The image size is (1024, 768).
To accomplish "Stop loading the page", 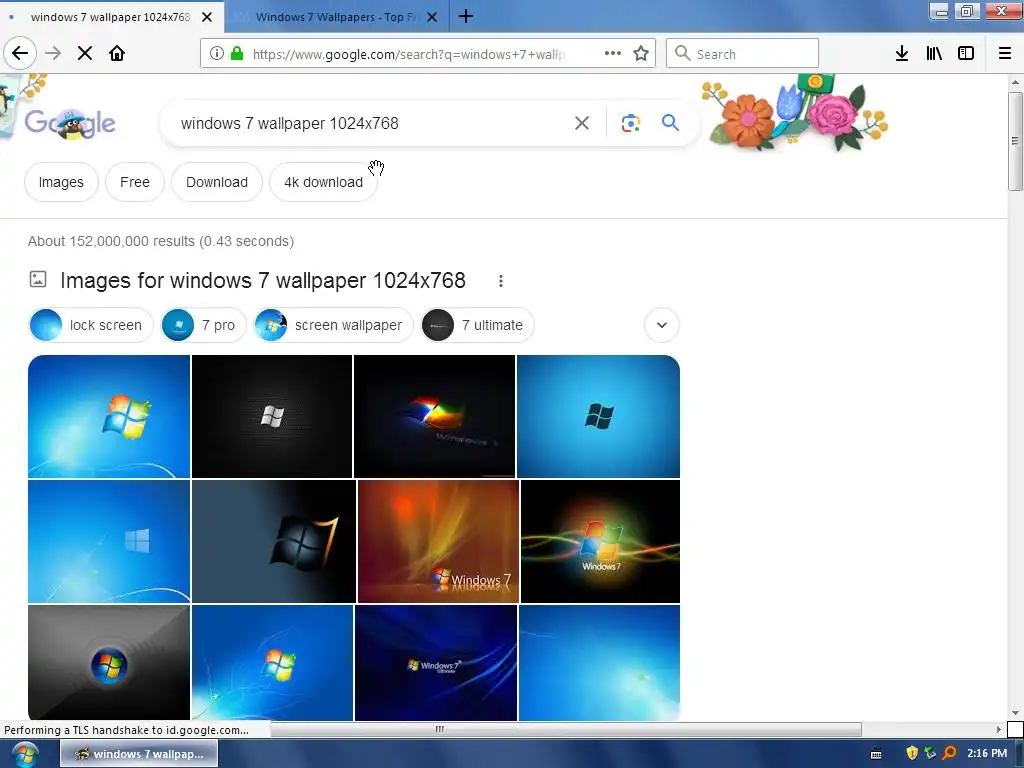I will pos(85,54).
